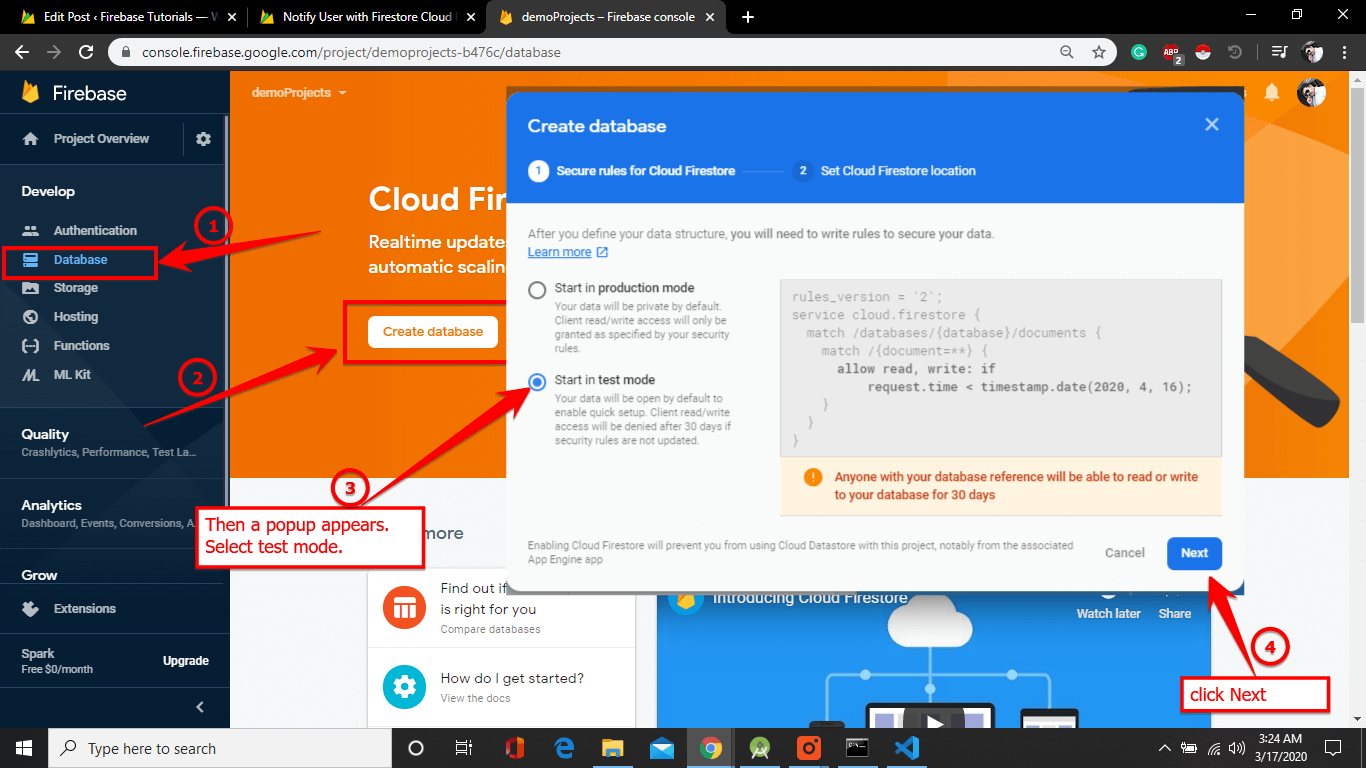Collapse the sidebar with the chevron
This screenshot has height=768, width=1366.
point(200,707)
